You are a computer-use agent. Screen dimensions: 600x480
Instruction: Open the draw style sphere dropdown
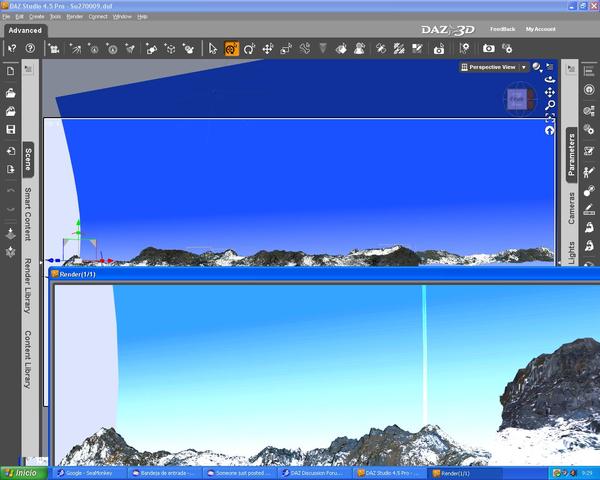pos(537,67)
